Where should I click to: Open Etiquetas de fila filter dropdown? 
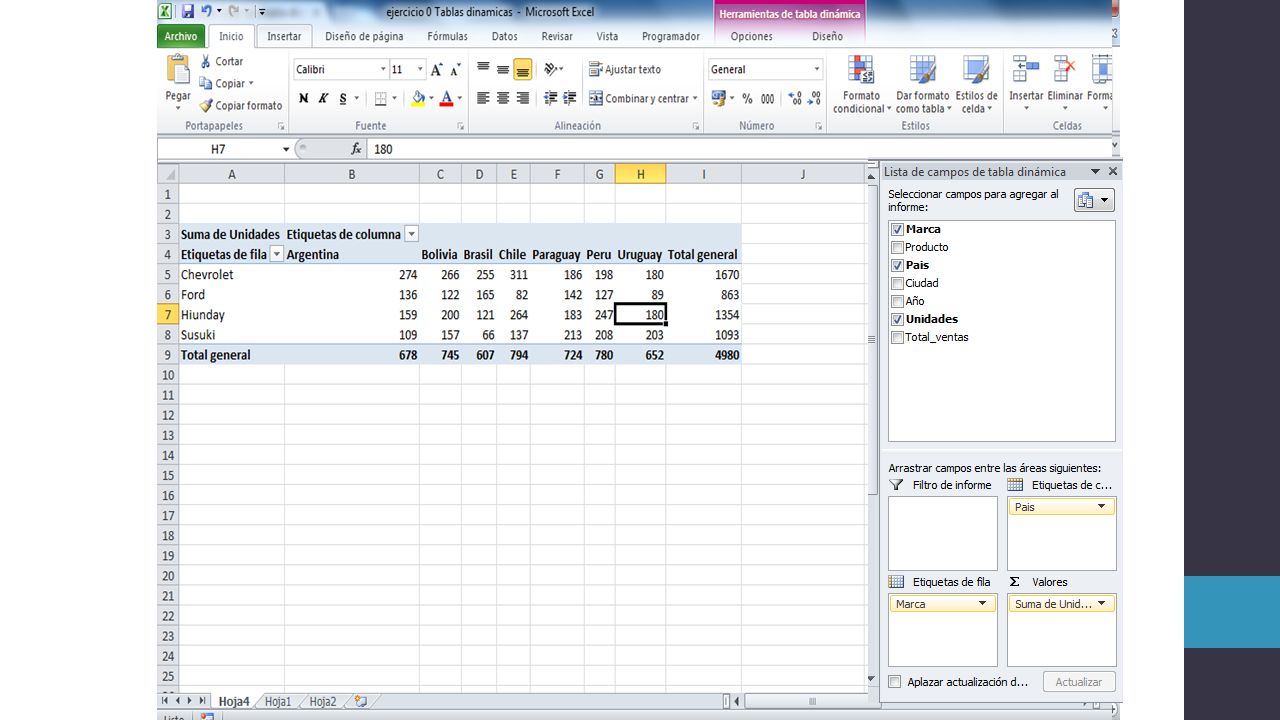(277, 254)
